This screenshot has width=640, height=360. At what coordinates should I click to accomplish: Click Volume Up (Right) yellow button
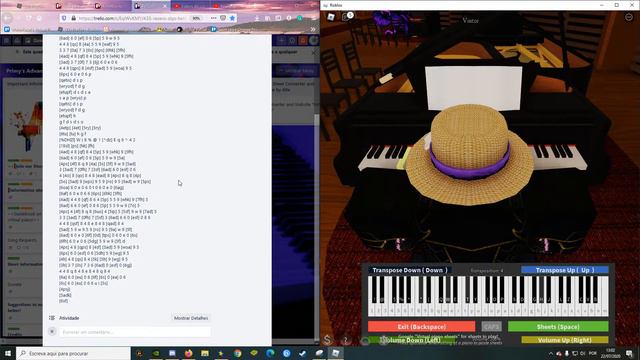pos(565,340)
